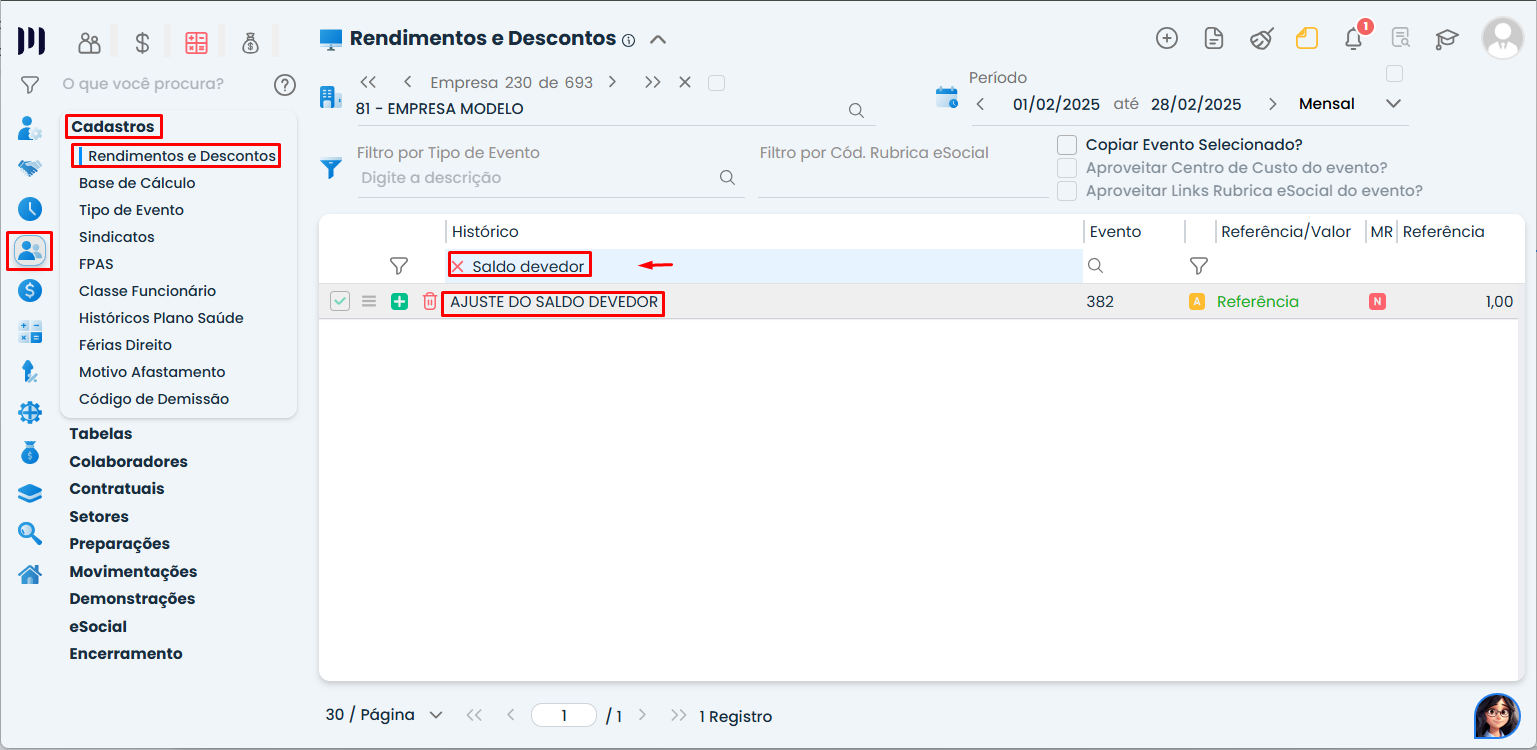
Task: Go to next period with the arrow
Action: tap(1272, 104)
